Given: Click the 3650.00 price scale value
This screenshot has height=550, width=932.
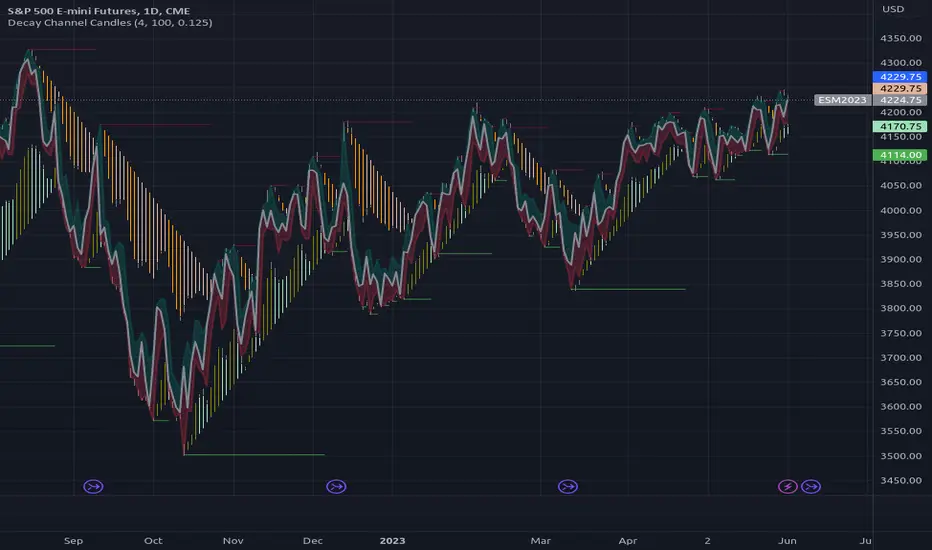Looking at the screenshot, I should point(901,382).
